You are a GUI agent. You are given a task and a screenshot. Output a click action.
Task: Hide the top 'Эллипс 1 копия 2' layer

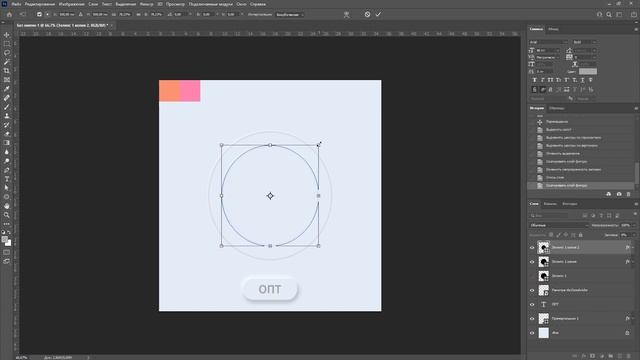click(532, 247)
